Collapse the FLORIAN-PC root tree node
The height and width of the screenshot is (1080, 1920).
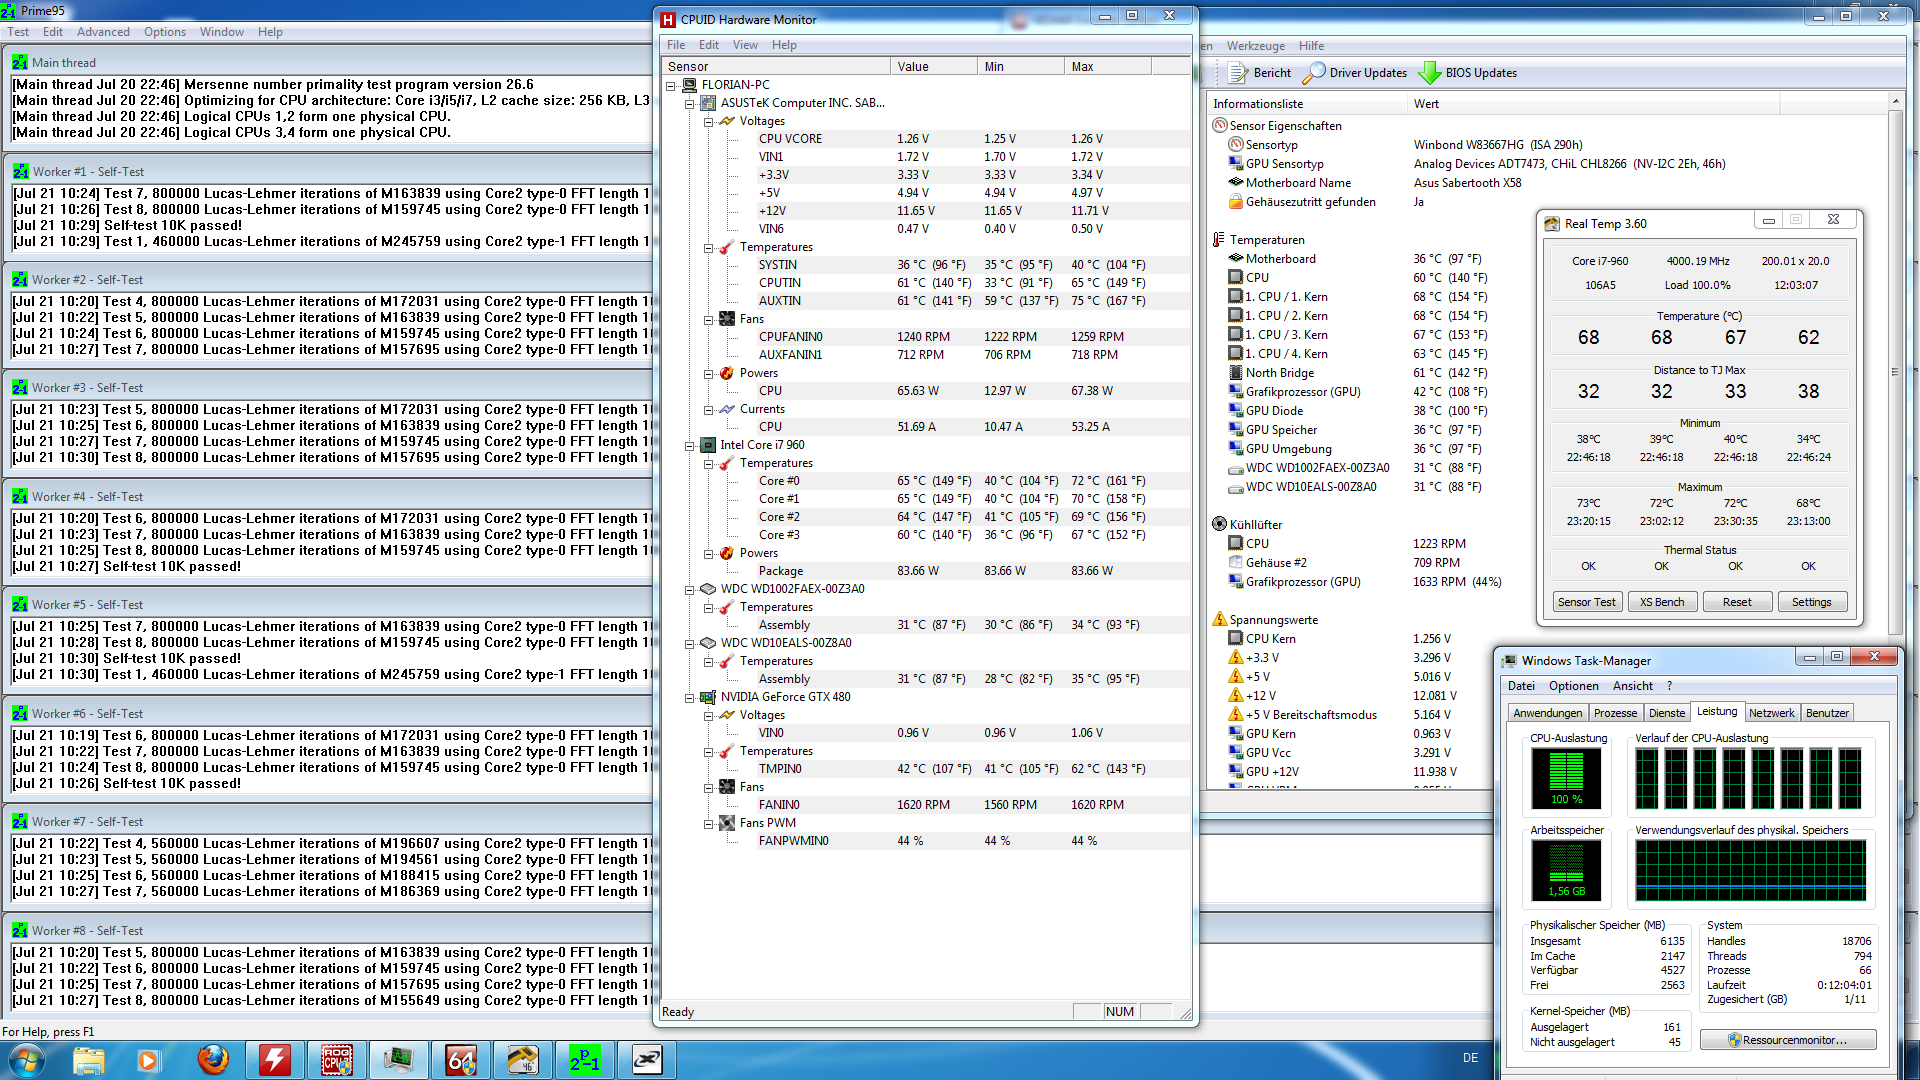(671, 86)
